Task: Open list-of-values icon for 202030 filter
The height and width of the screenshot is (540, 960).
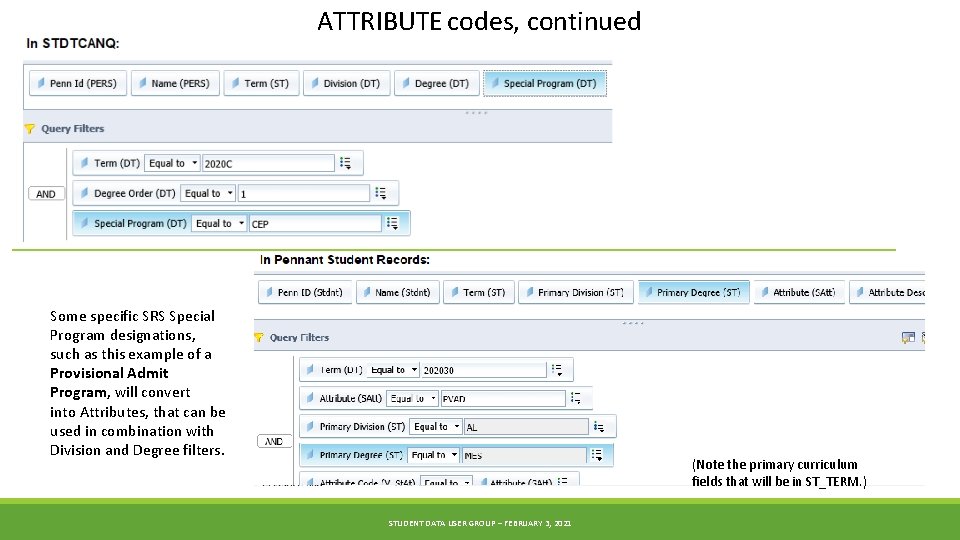Action: coord(557,369)
